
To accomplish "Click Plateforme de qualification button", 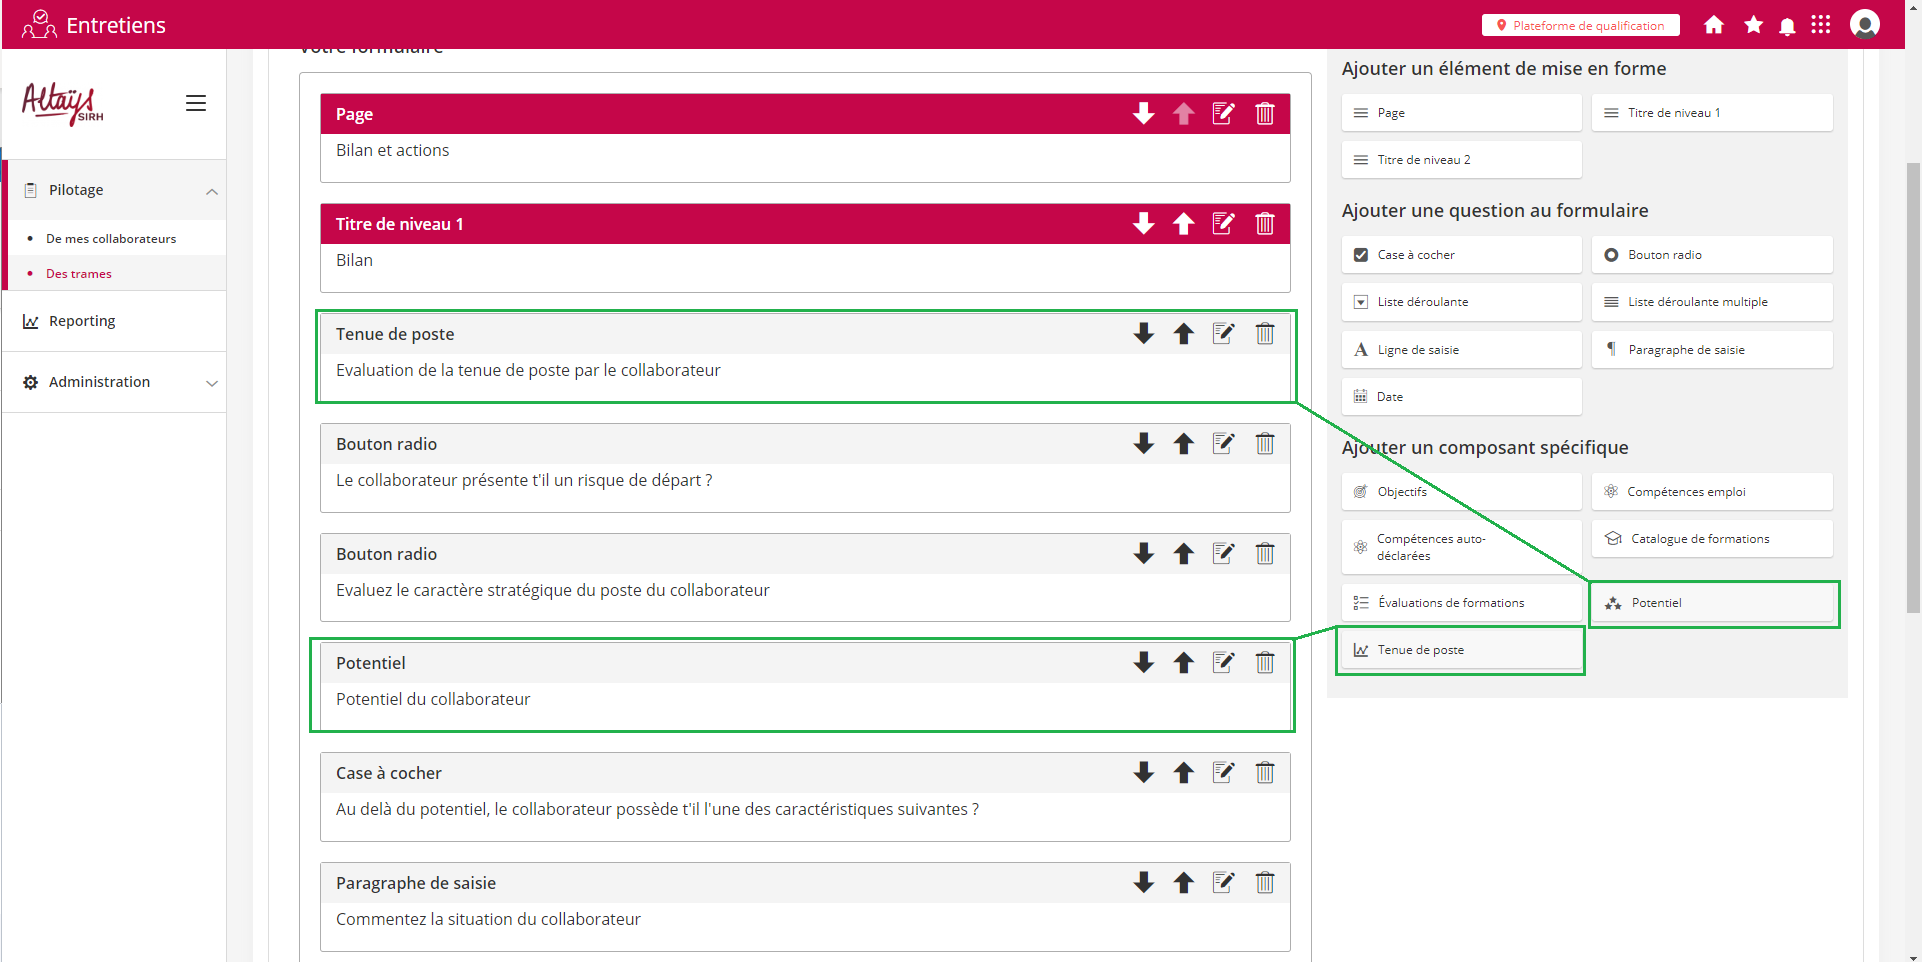I will point(1580,25).
